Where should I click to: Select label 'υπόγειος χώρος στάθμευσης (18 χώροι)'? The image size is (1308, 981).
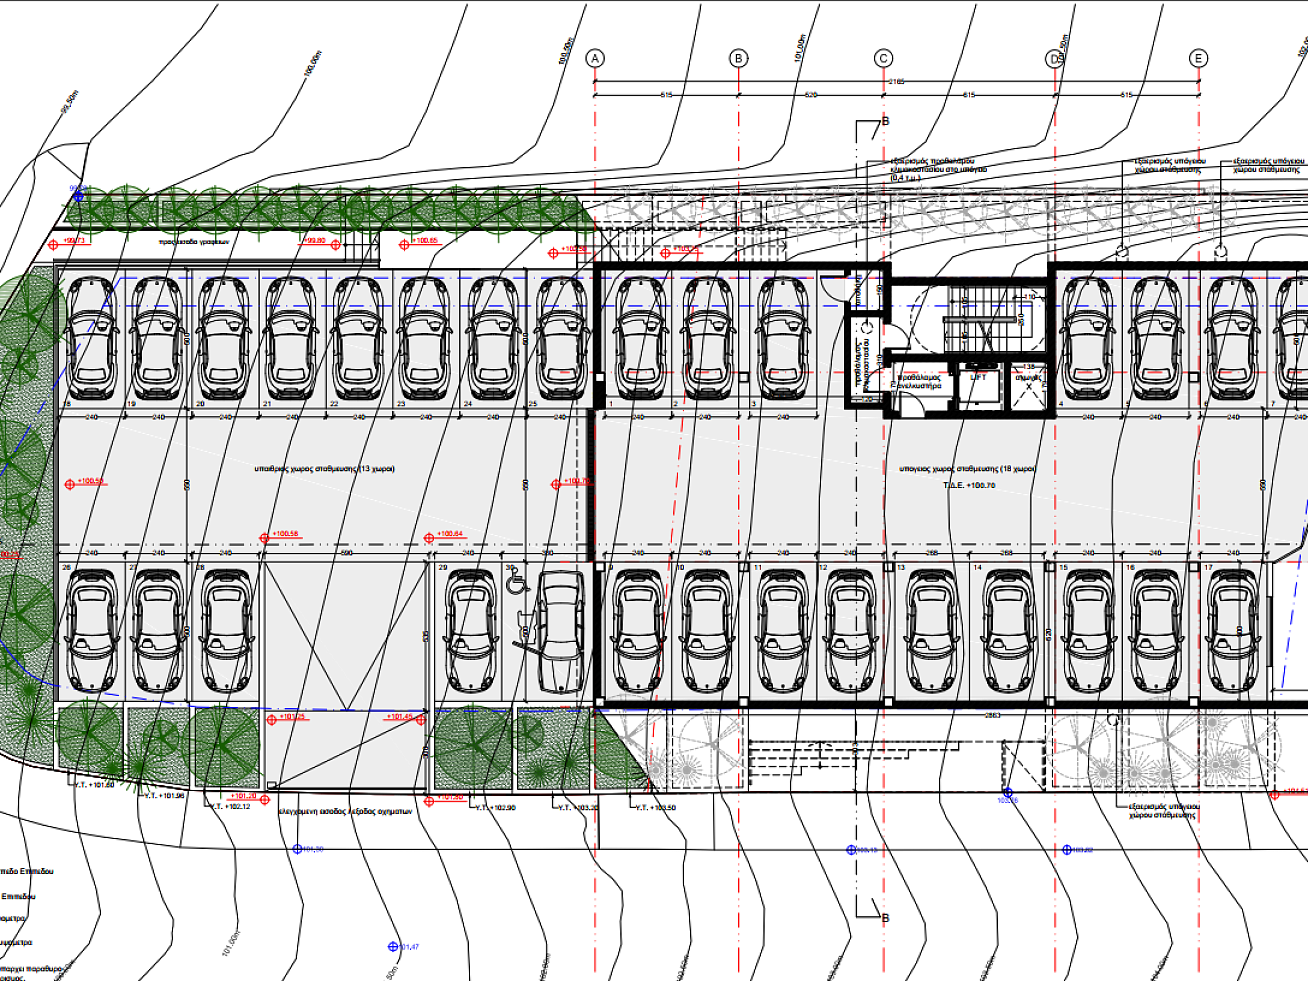[x=967, y=469]
